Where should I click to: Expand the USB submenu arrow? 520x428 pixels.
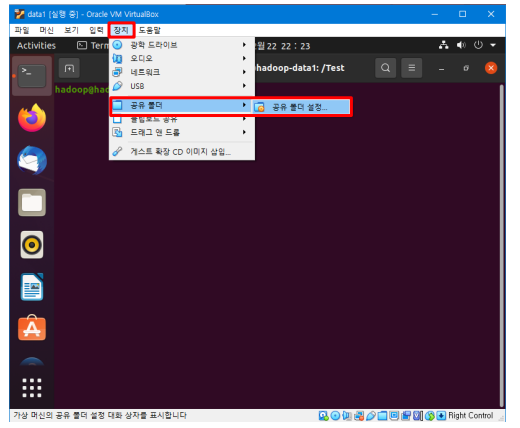coord(244,86)
